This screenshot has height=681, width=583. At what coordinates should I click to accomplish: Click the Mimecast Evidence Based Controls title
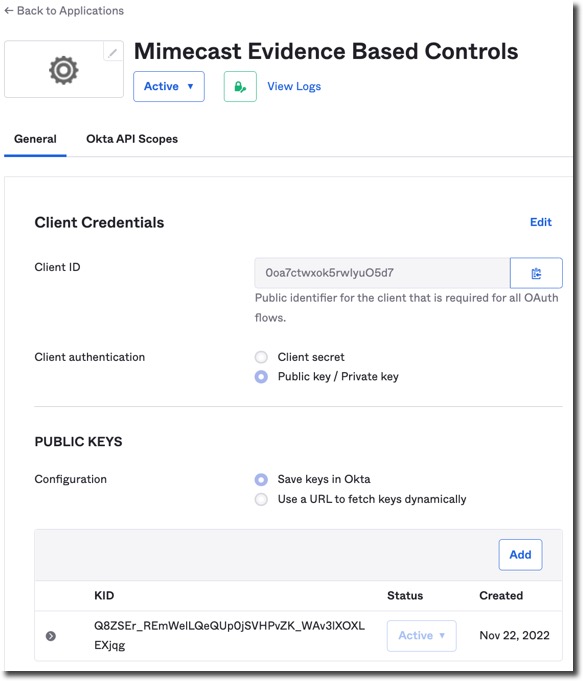[326, 51]
